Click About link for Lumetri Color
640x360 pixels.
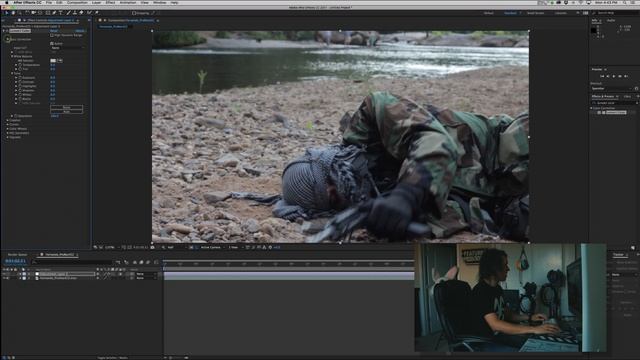coord(80,31)
